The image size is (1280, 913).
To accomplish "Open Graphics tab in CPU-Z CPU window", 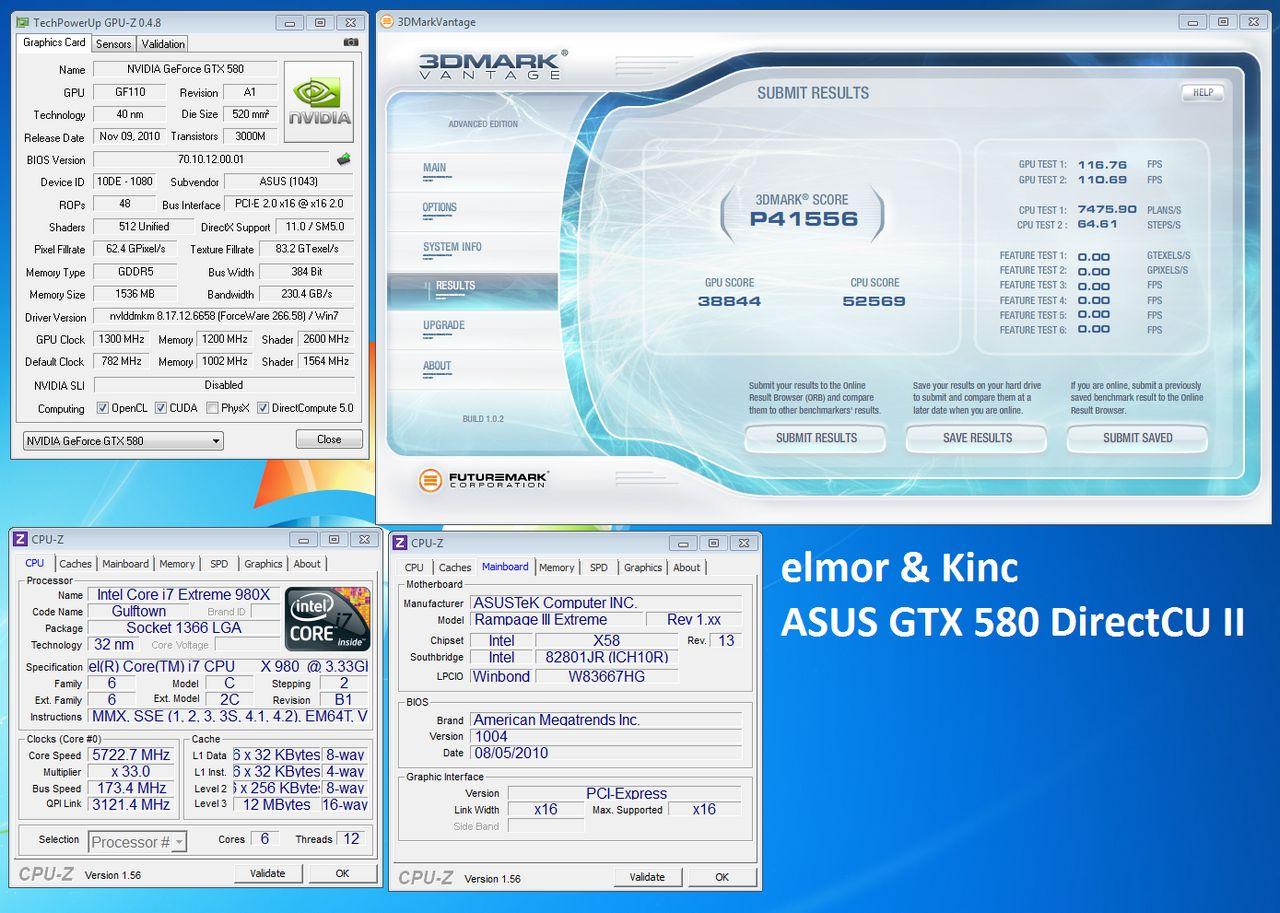I will click(263, 564).
